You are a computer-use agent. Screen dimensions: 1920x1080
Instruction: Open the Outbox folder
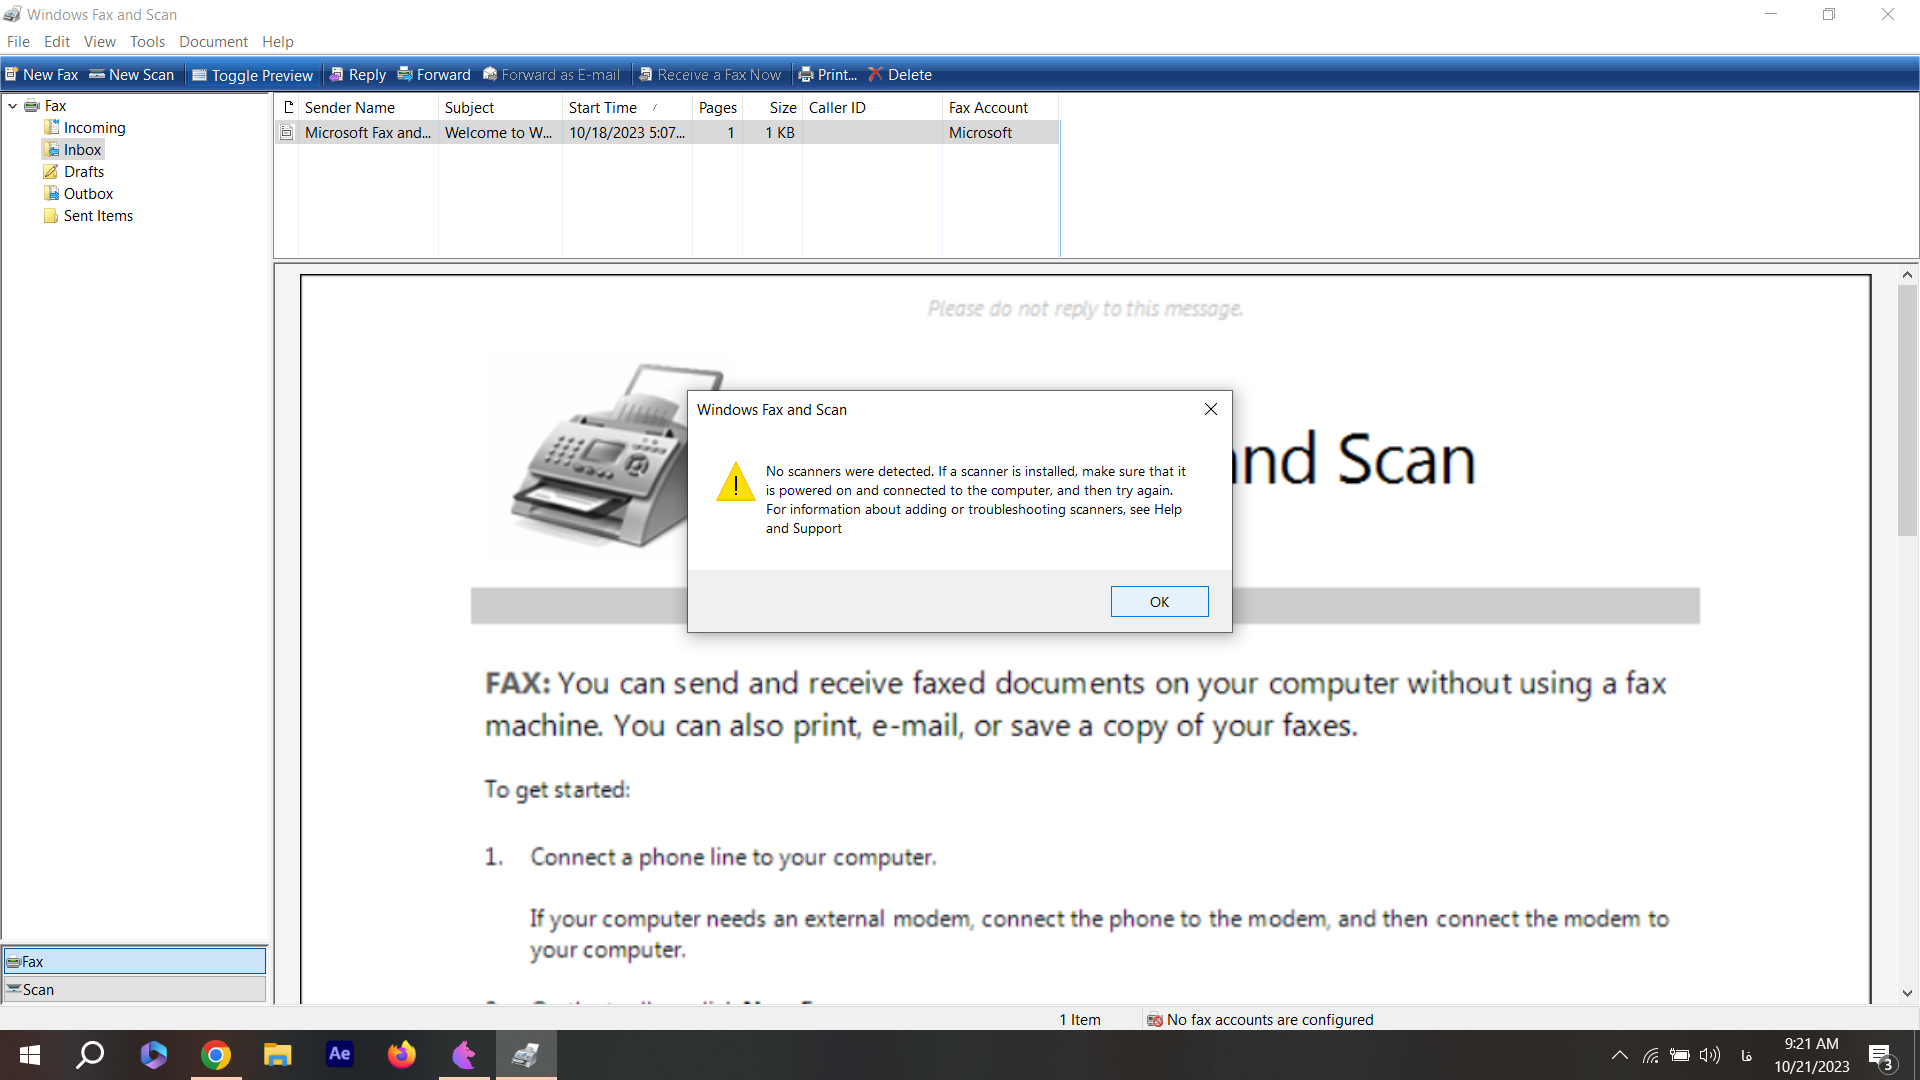click(88, 194)
